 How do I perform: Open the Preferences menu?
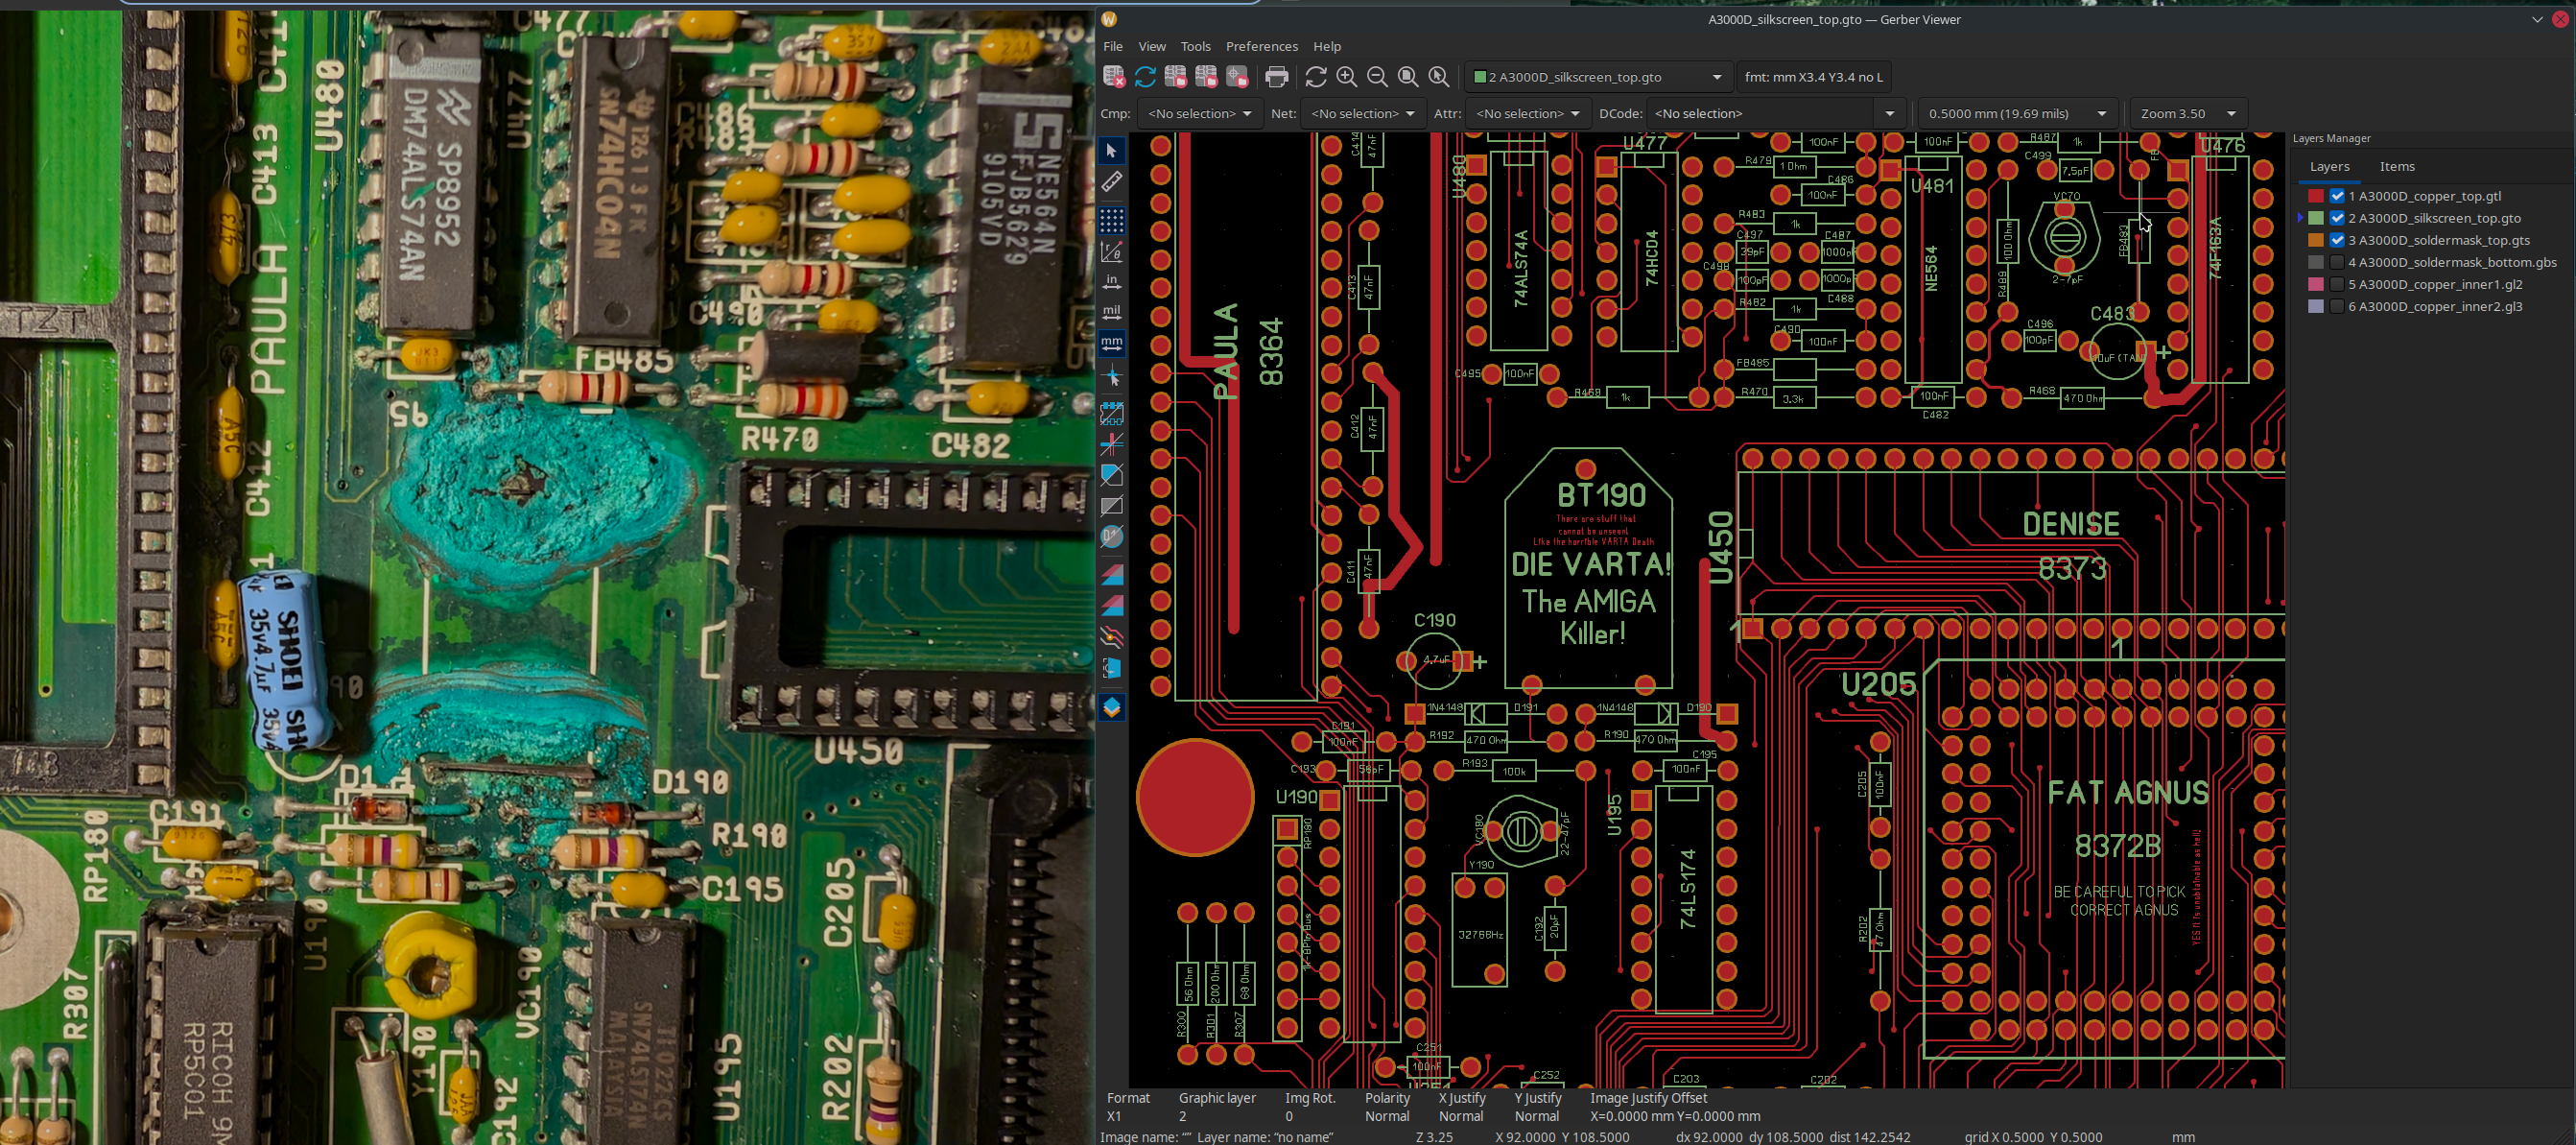tap(1261, 46)
